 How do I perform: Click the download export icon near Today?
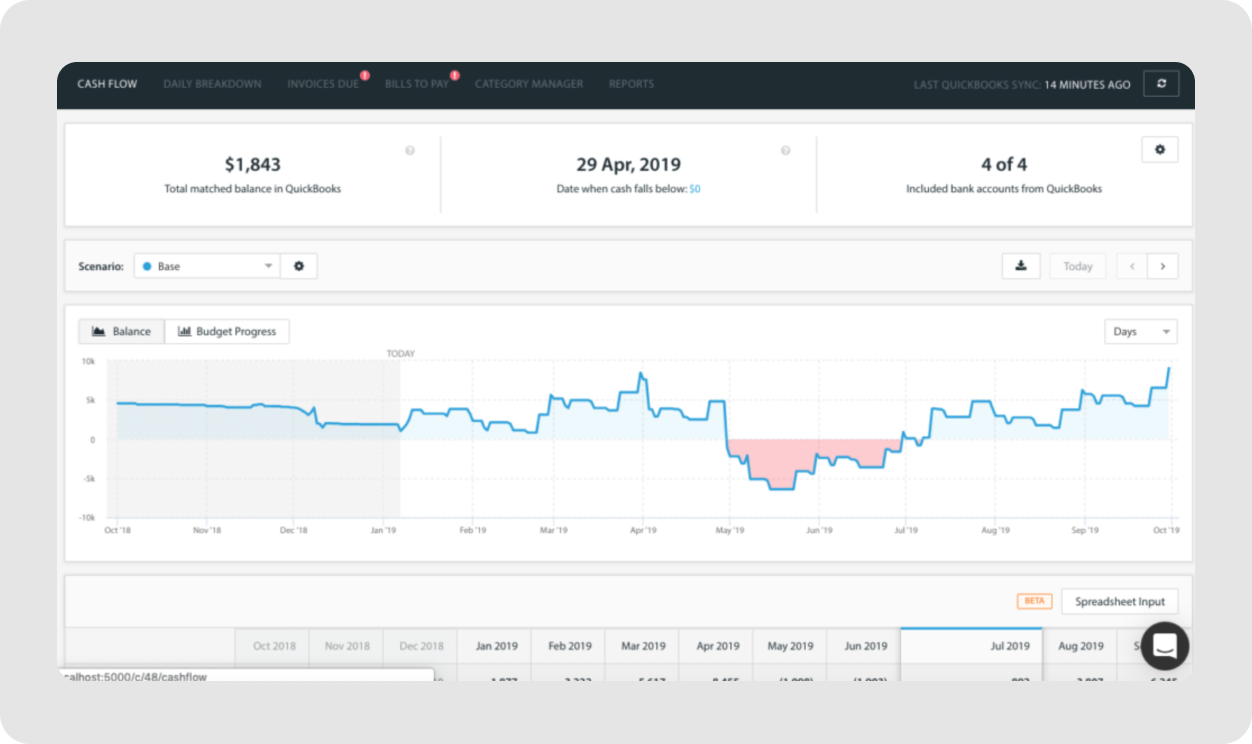pos(1020,266)
